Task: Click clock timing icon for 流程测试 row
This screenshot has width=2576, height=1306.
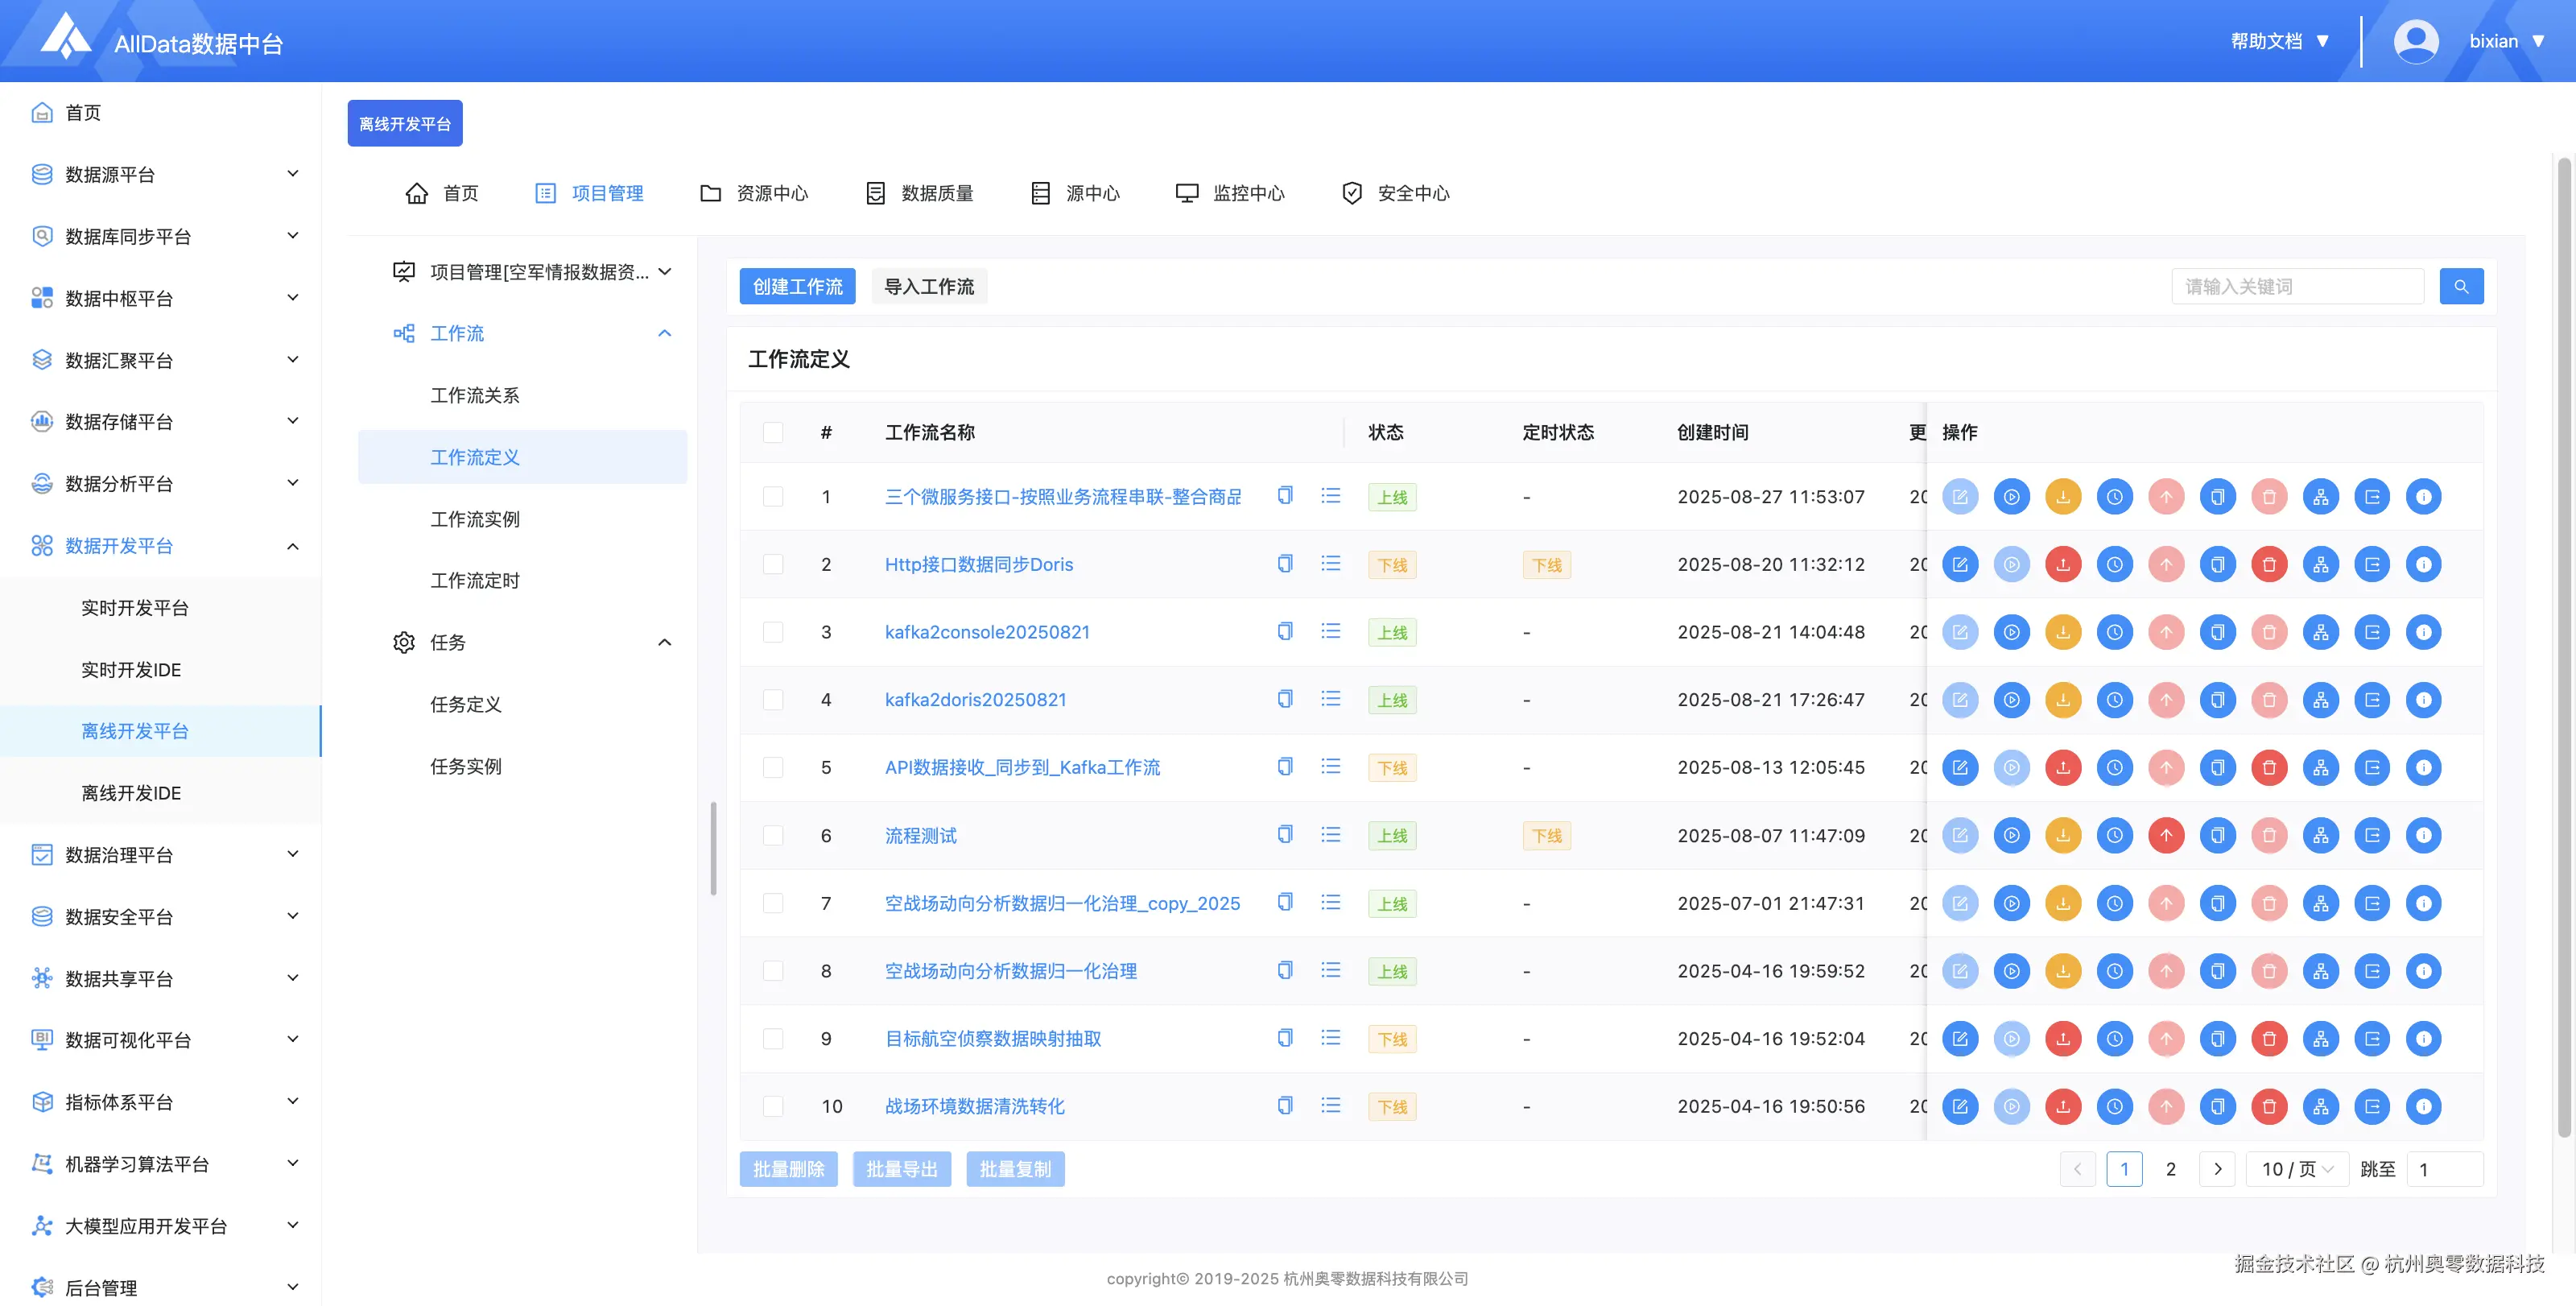Action: point(2114,835)
